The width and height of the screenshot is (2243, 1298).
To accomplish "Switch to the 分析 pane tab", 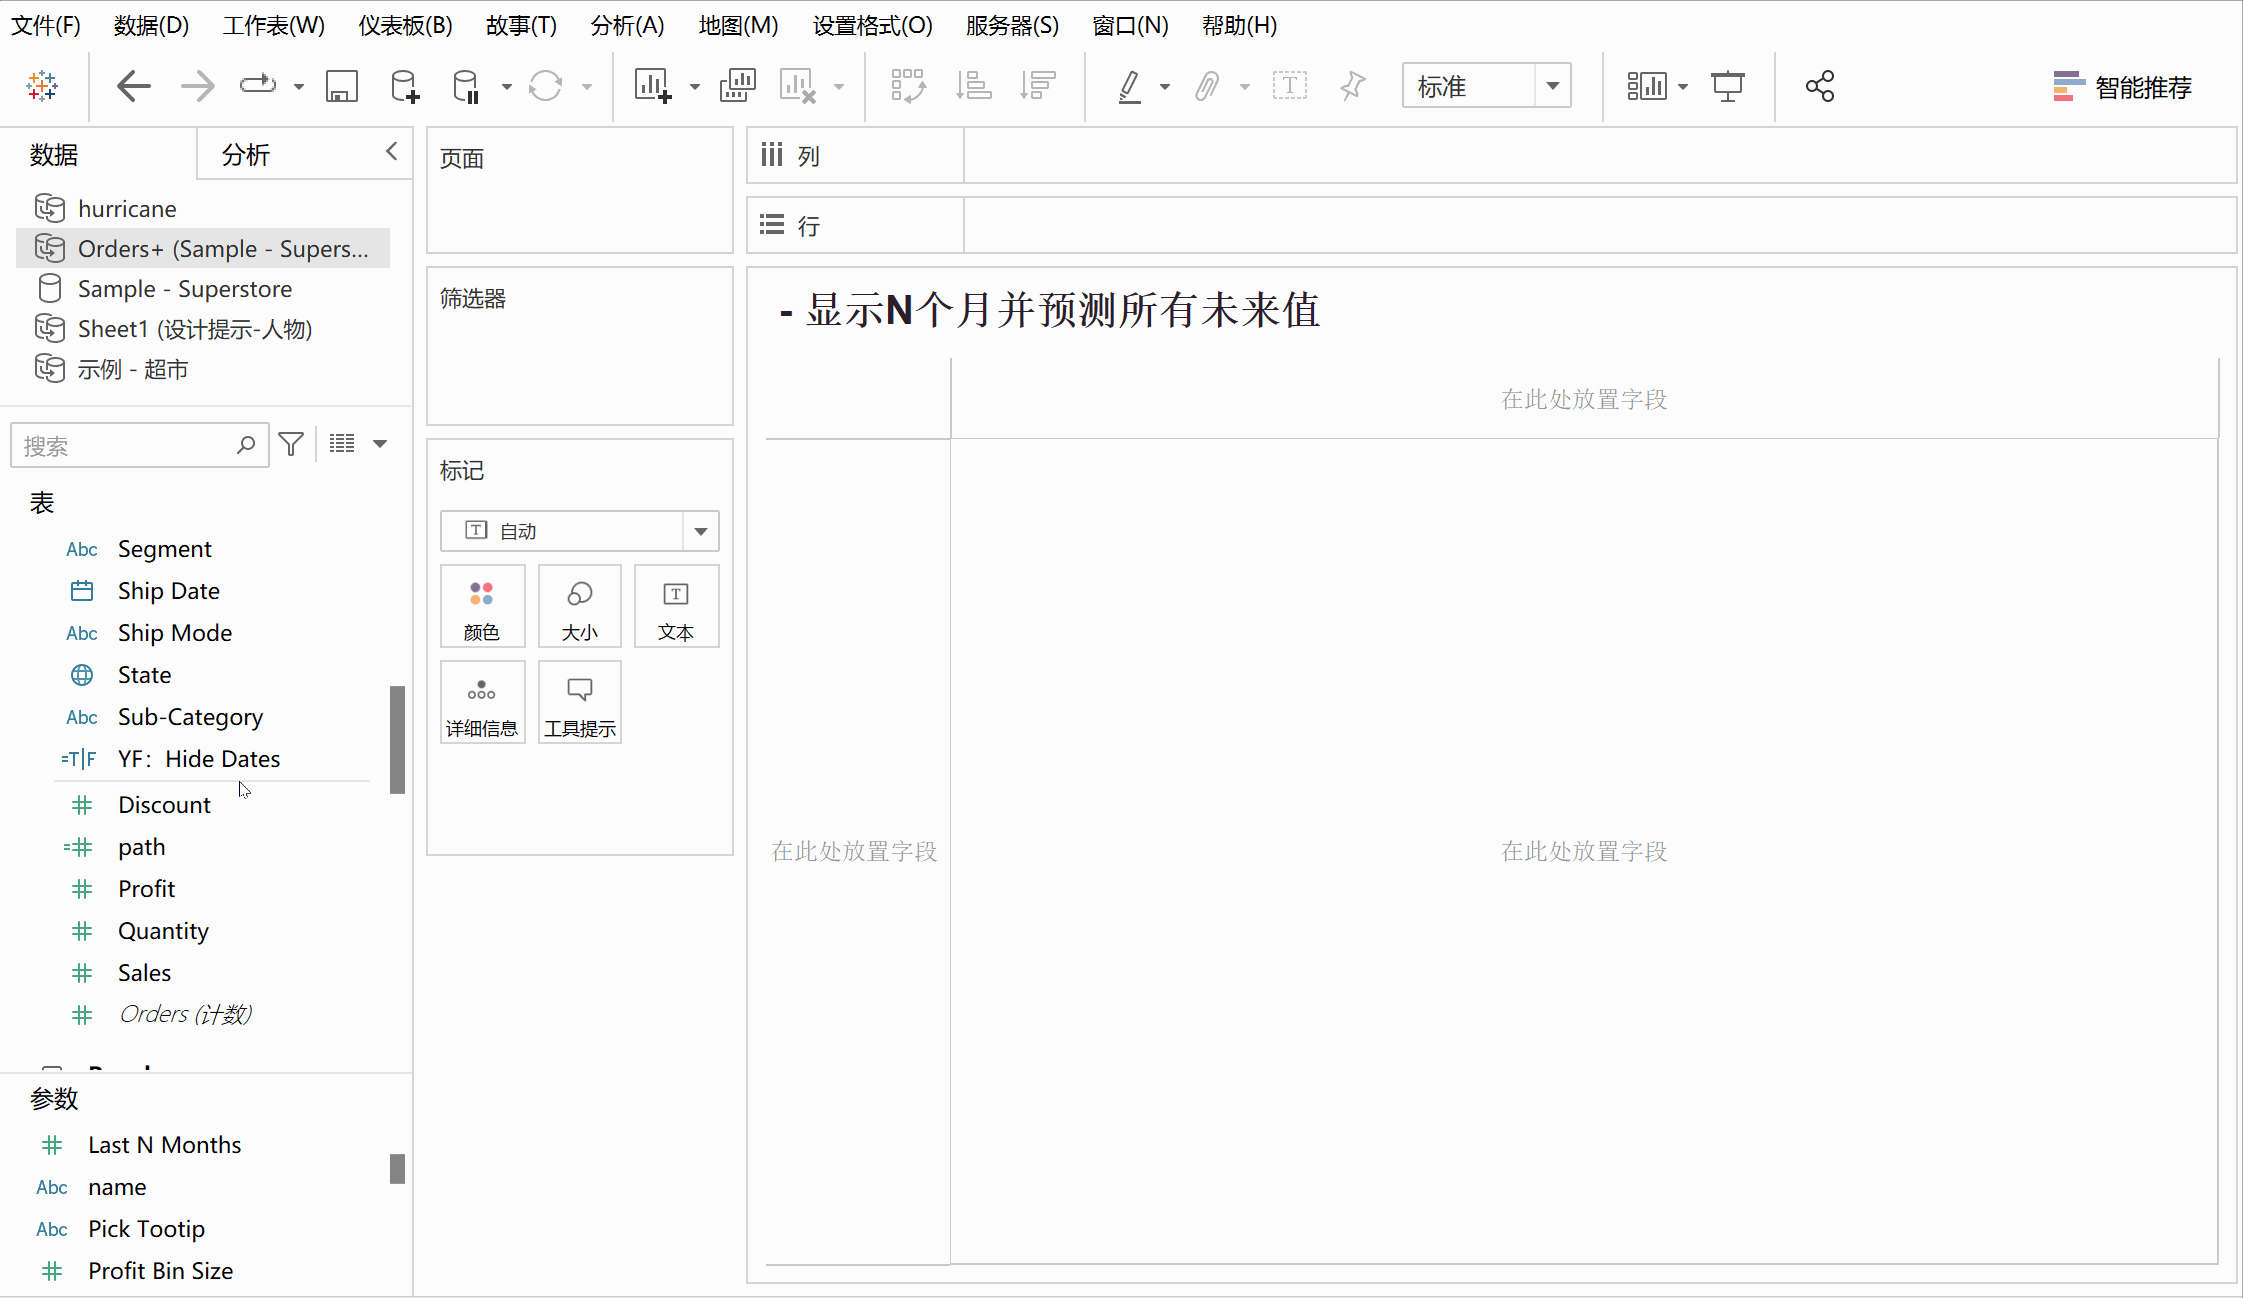I will pyautogui.click(x=246, y=155).
